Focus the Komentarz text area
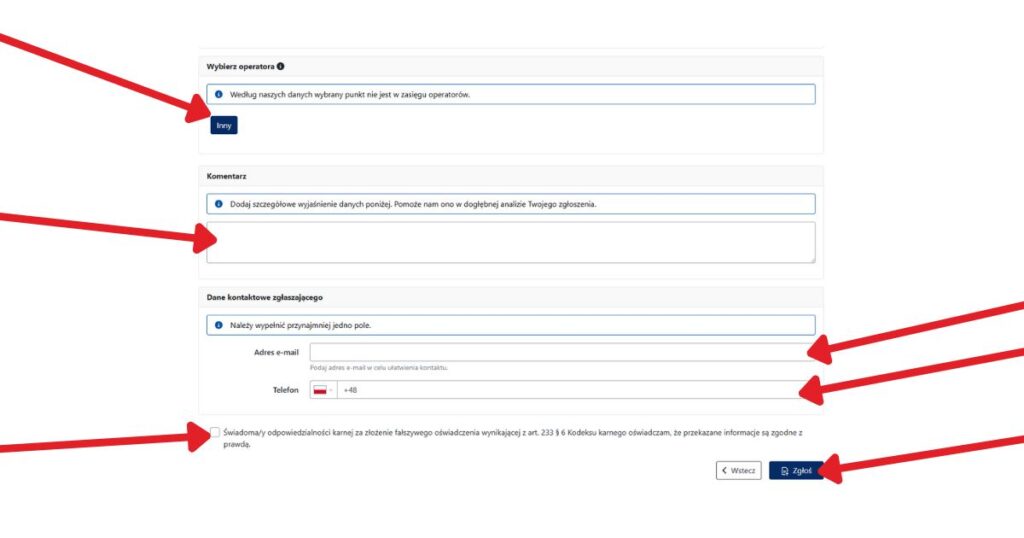 coord(510,243)
